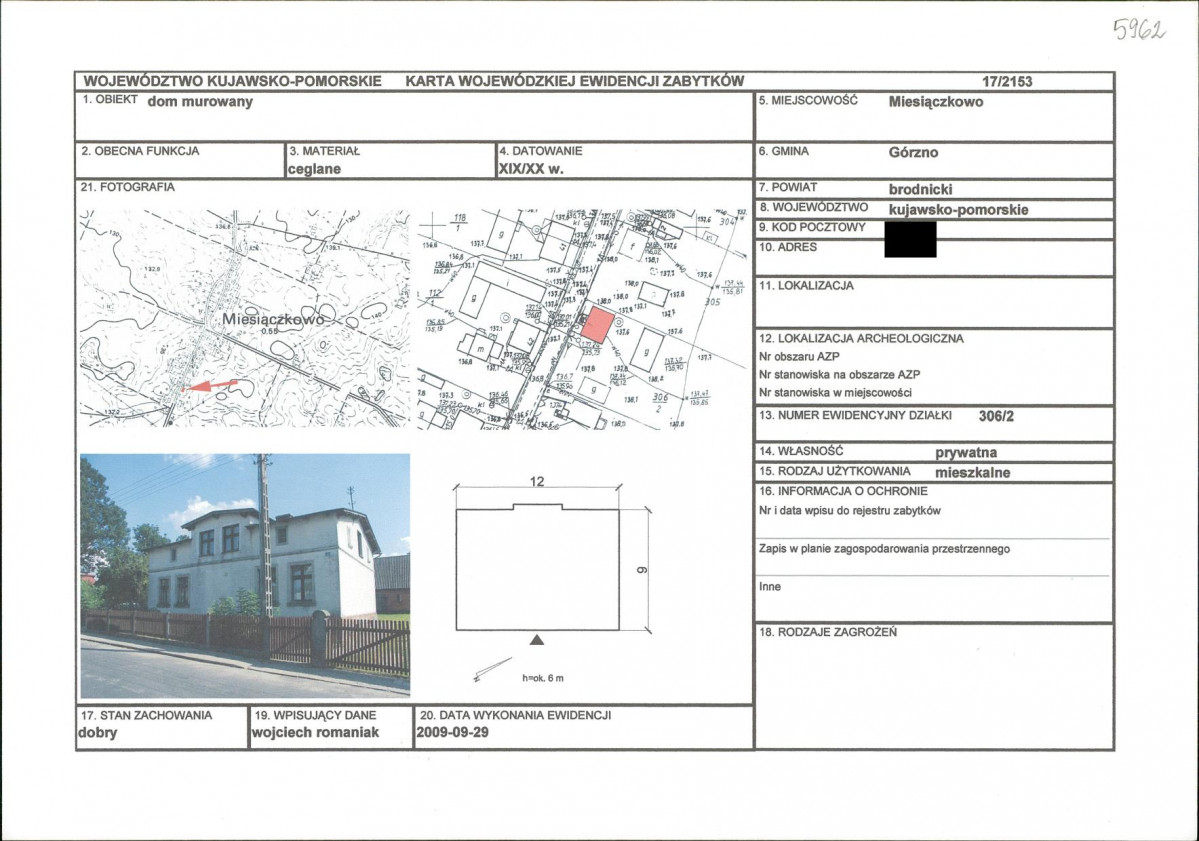The image size is (1199, 841).
Task: Click the label '16. INFORMACJA O OCHRONIE'
Action: 843,491
